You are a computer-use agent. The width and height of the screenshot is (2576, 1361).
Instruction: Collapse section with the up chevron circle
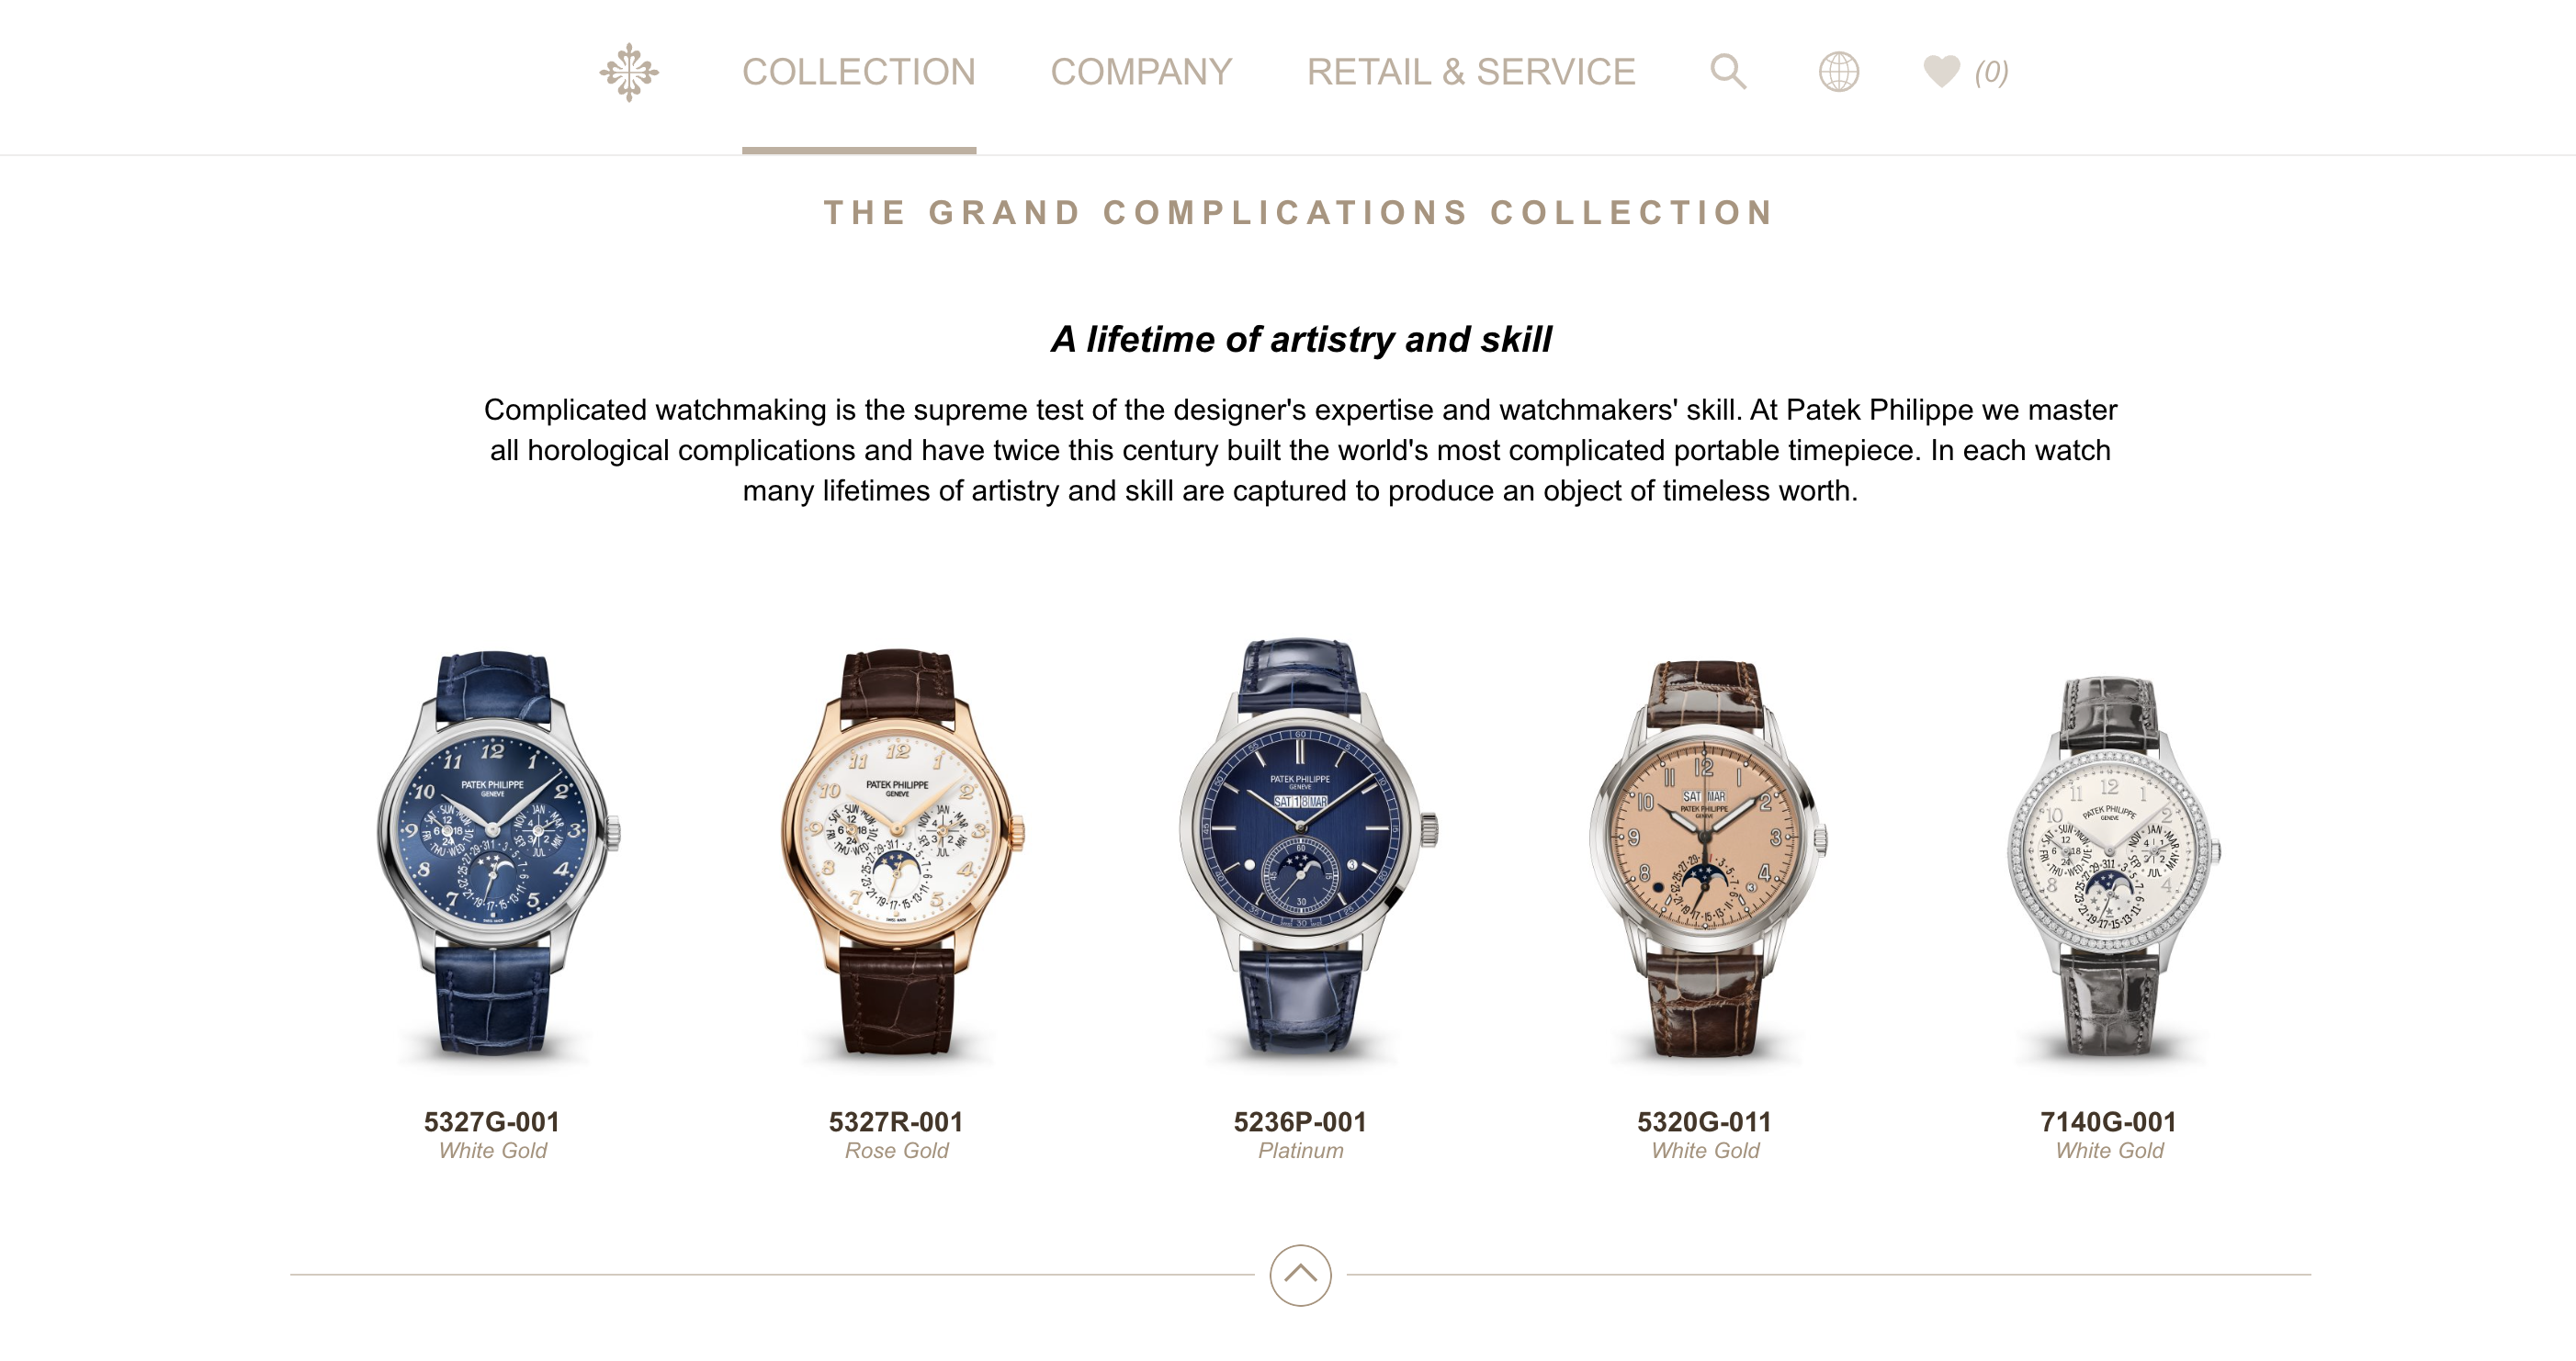point(1300,1275)
